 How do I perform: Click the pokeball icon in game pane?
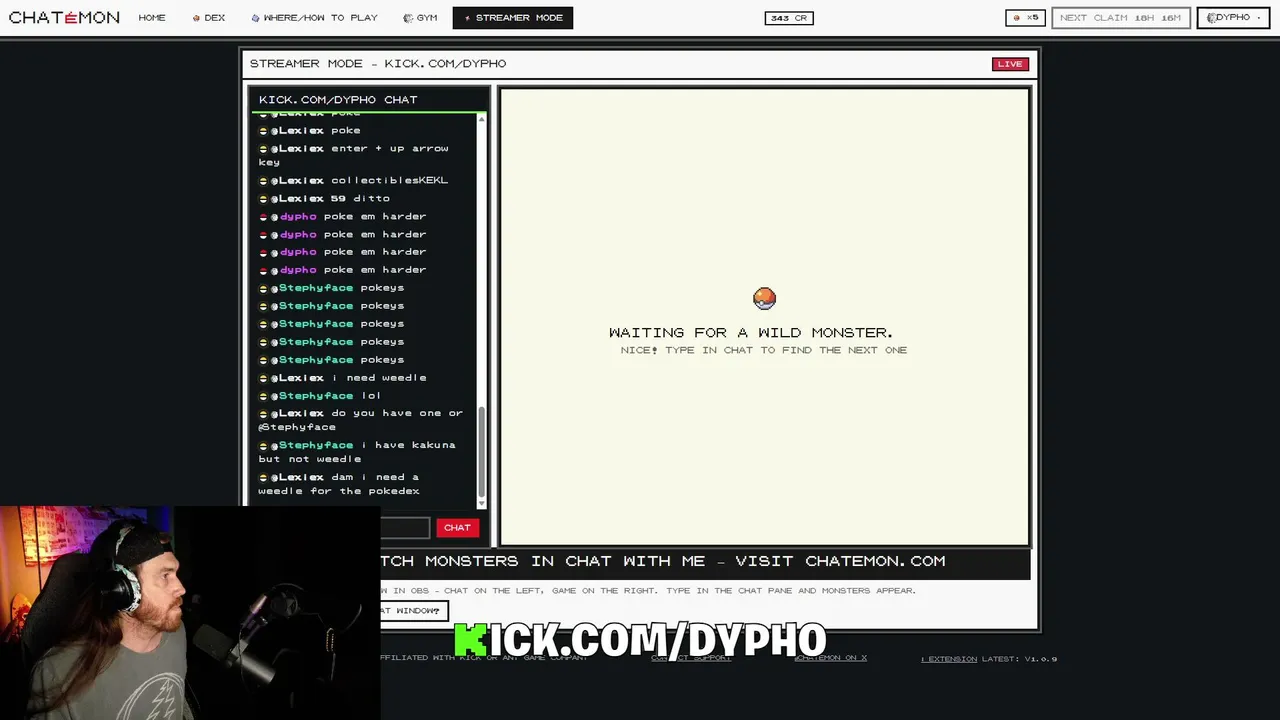[764, 298]
